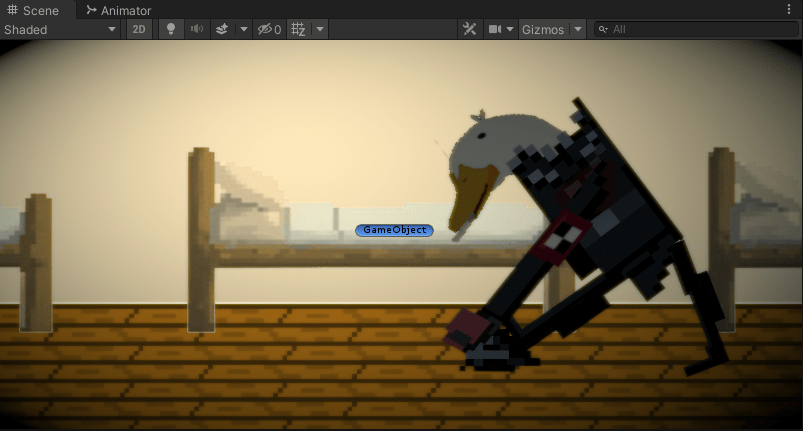Image resolution: width=803 pixels, height=431 pixels.
Task: Expand the camera settings dropdown arrow
Action: coord(510,29)
